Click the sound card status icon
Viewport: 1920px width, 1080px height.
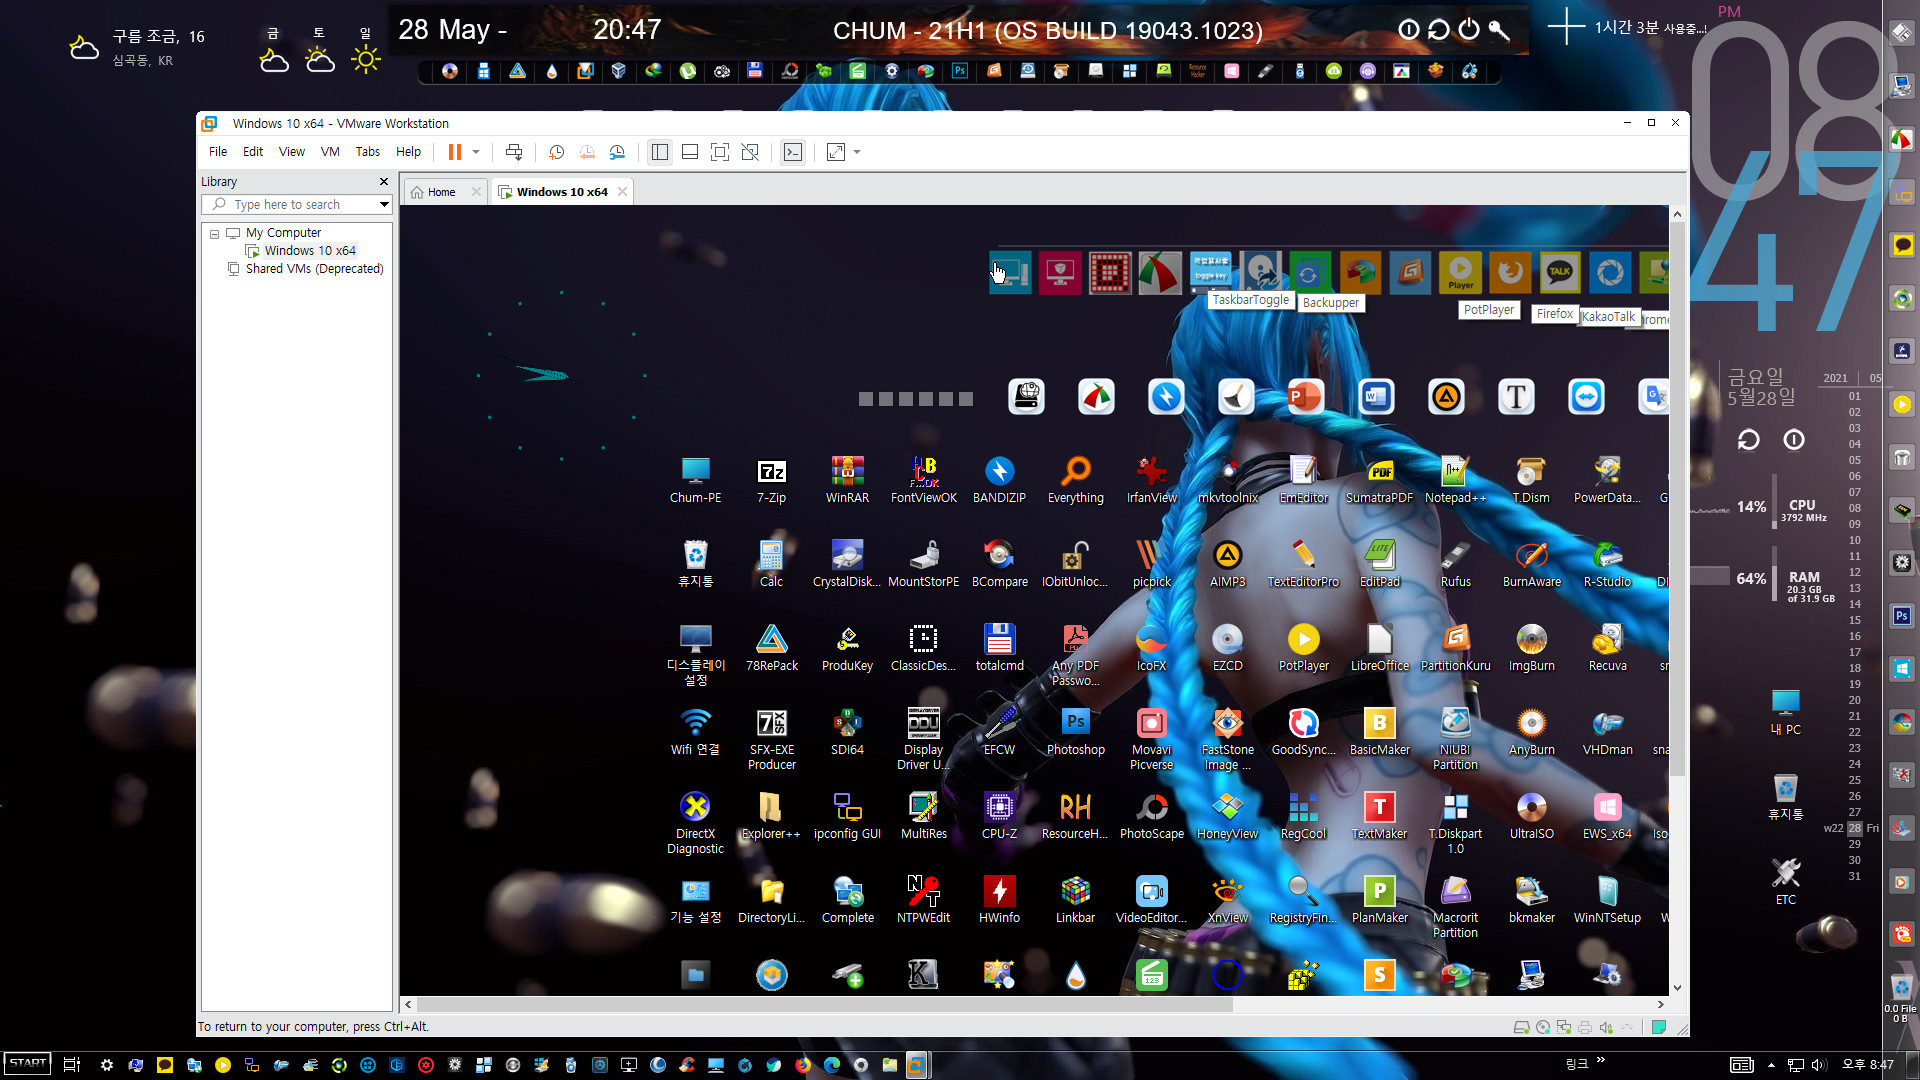tap(1606, 1027)
